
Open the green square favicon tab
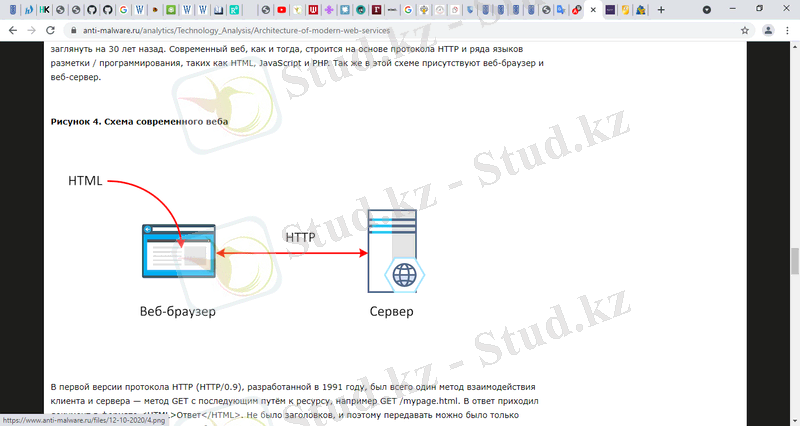(171, 10)
